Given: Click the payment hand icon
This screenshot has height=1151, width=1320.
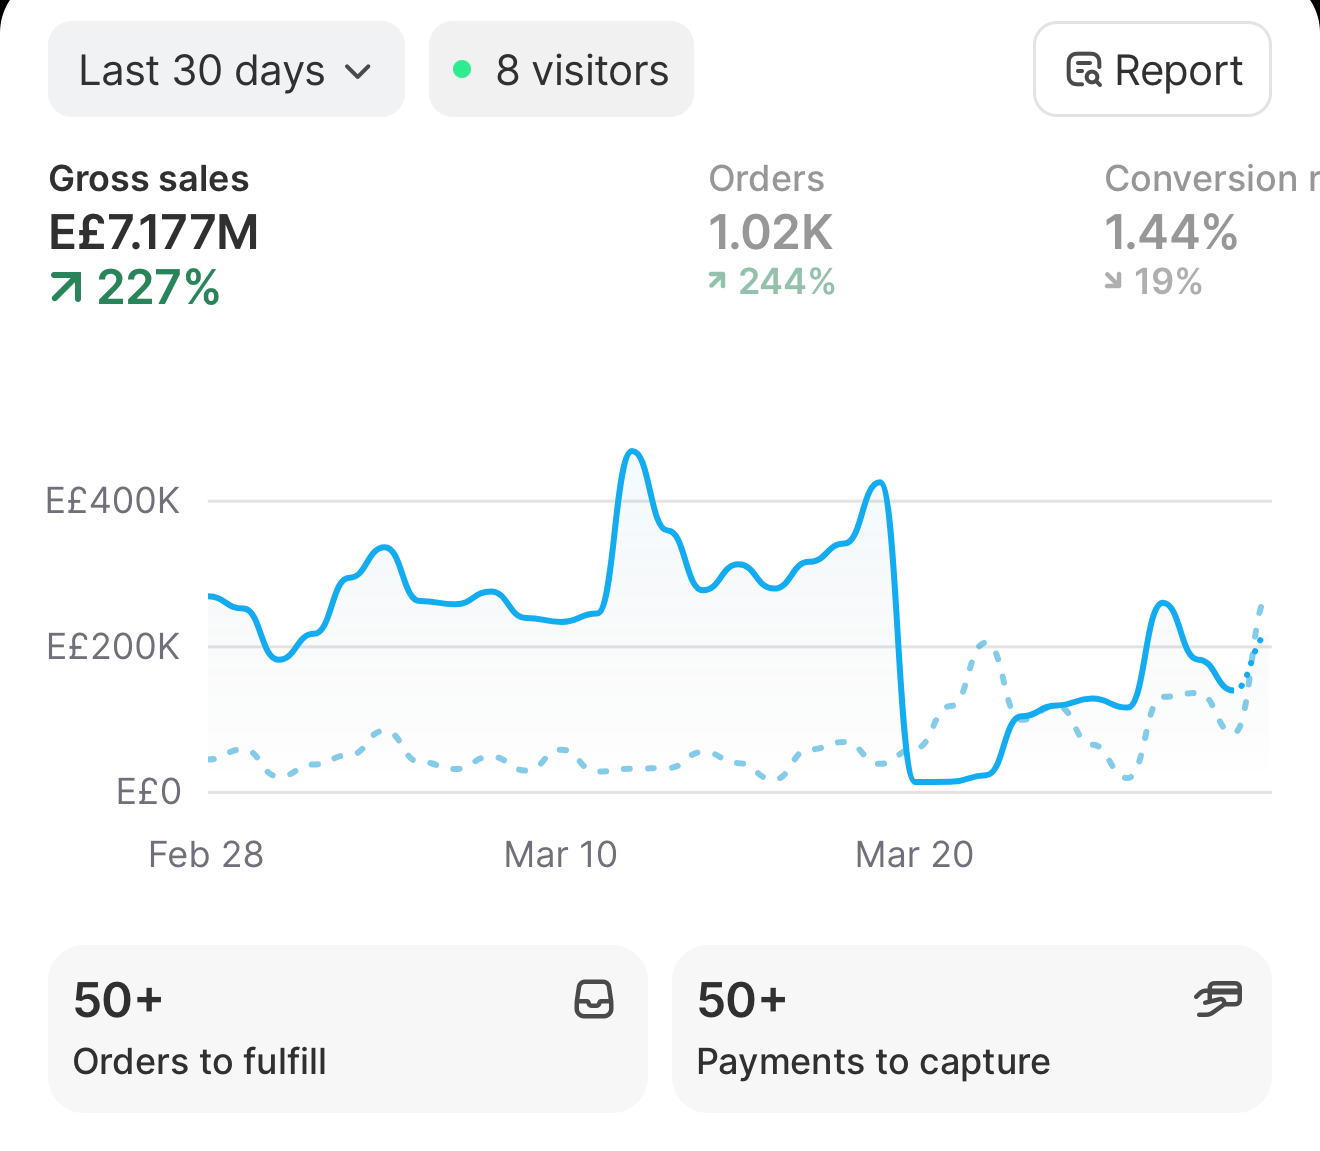Looking at the screenshot, I should (x=1218, y=999).
